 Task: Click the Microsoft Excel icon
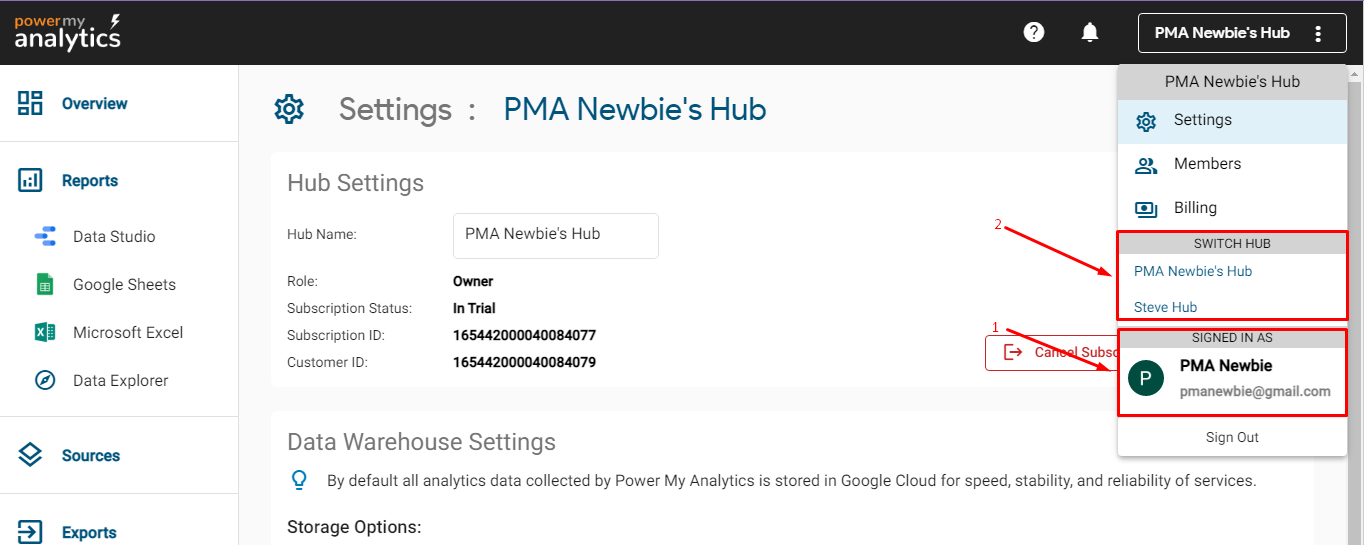click(45, 333)
